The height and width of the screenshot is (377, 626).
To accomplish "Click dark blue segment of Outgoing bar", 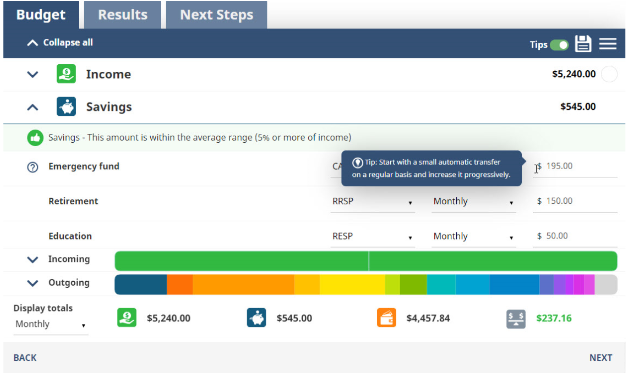I will coord(141,284).
